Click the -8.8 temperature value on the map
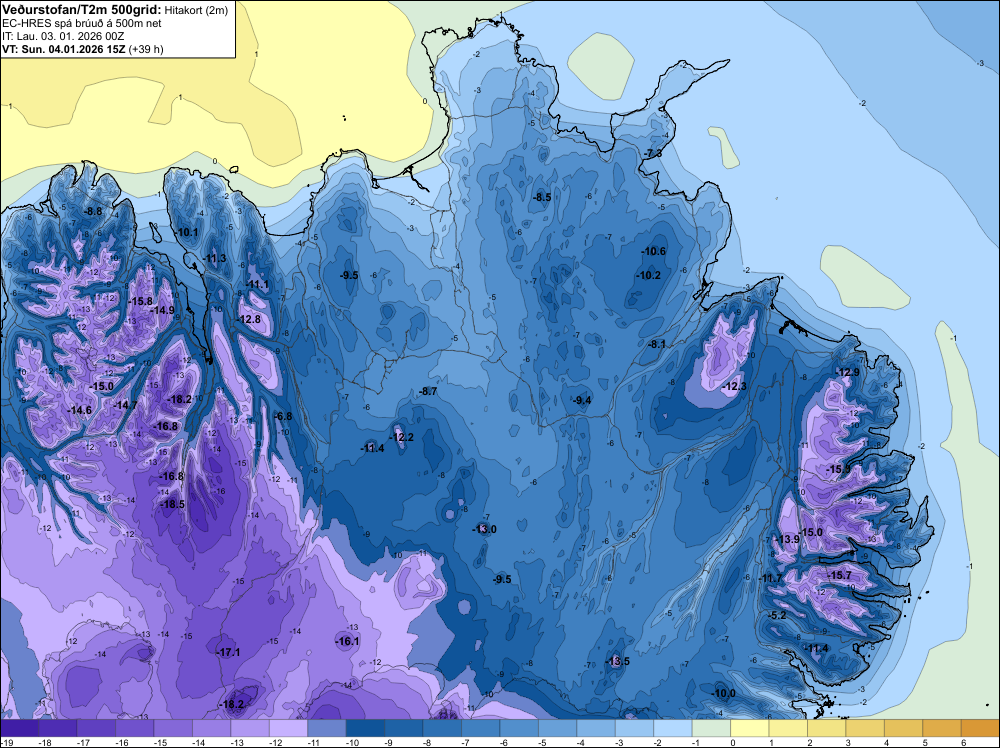The width and height of the screenshot is (1000, 748). click(94, 211)
